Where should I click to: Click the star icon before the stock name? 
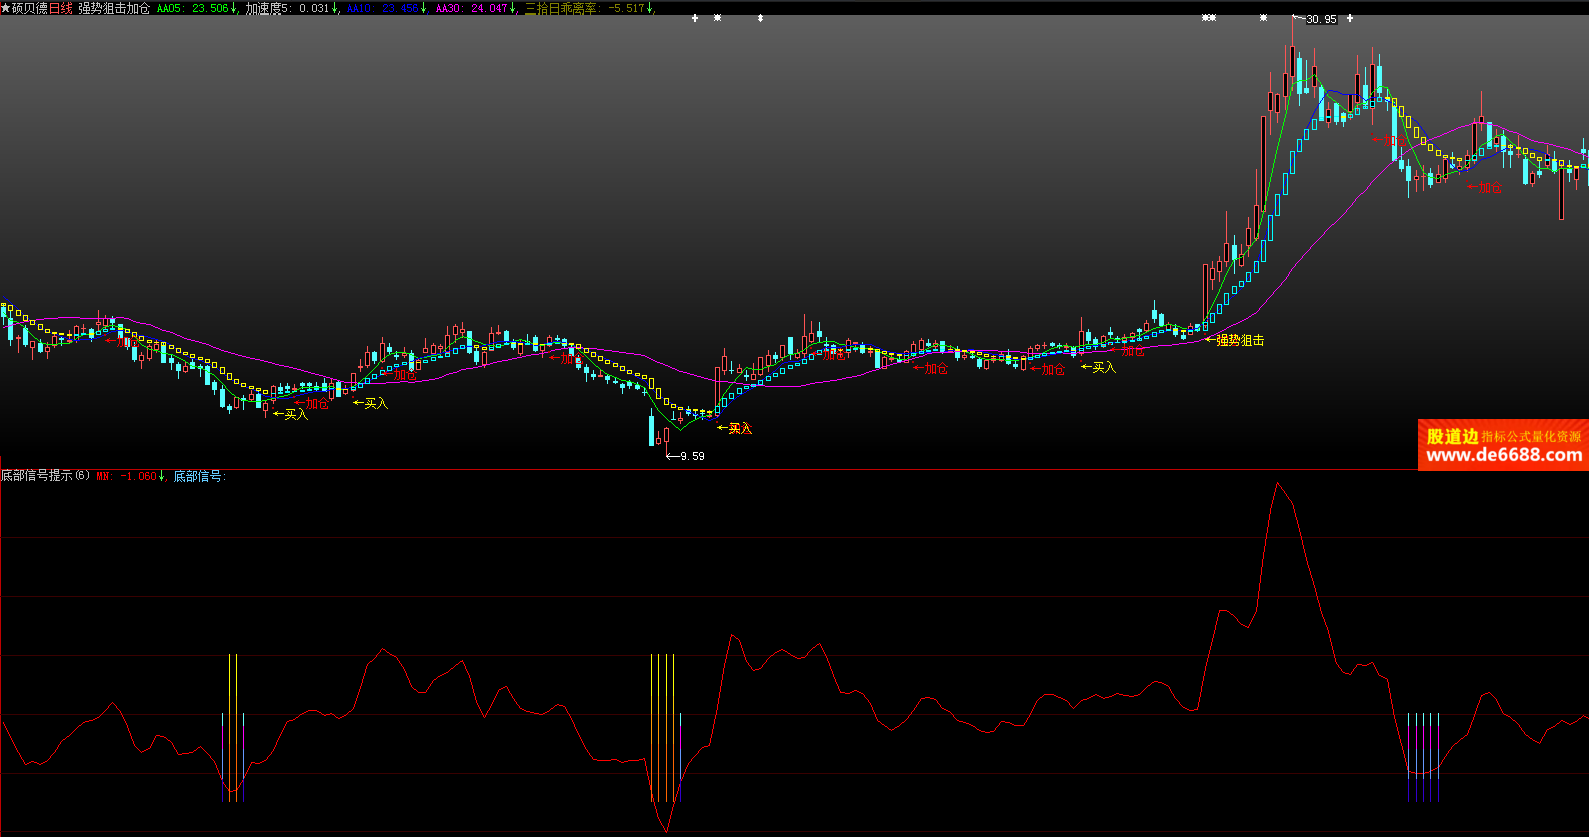(x=5, y=8)
